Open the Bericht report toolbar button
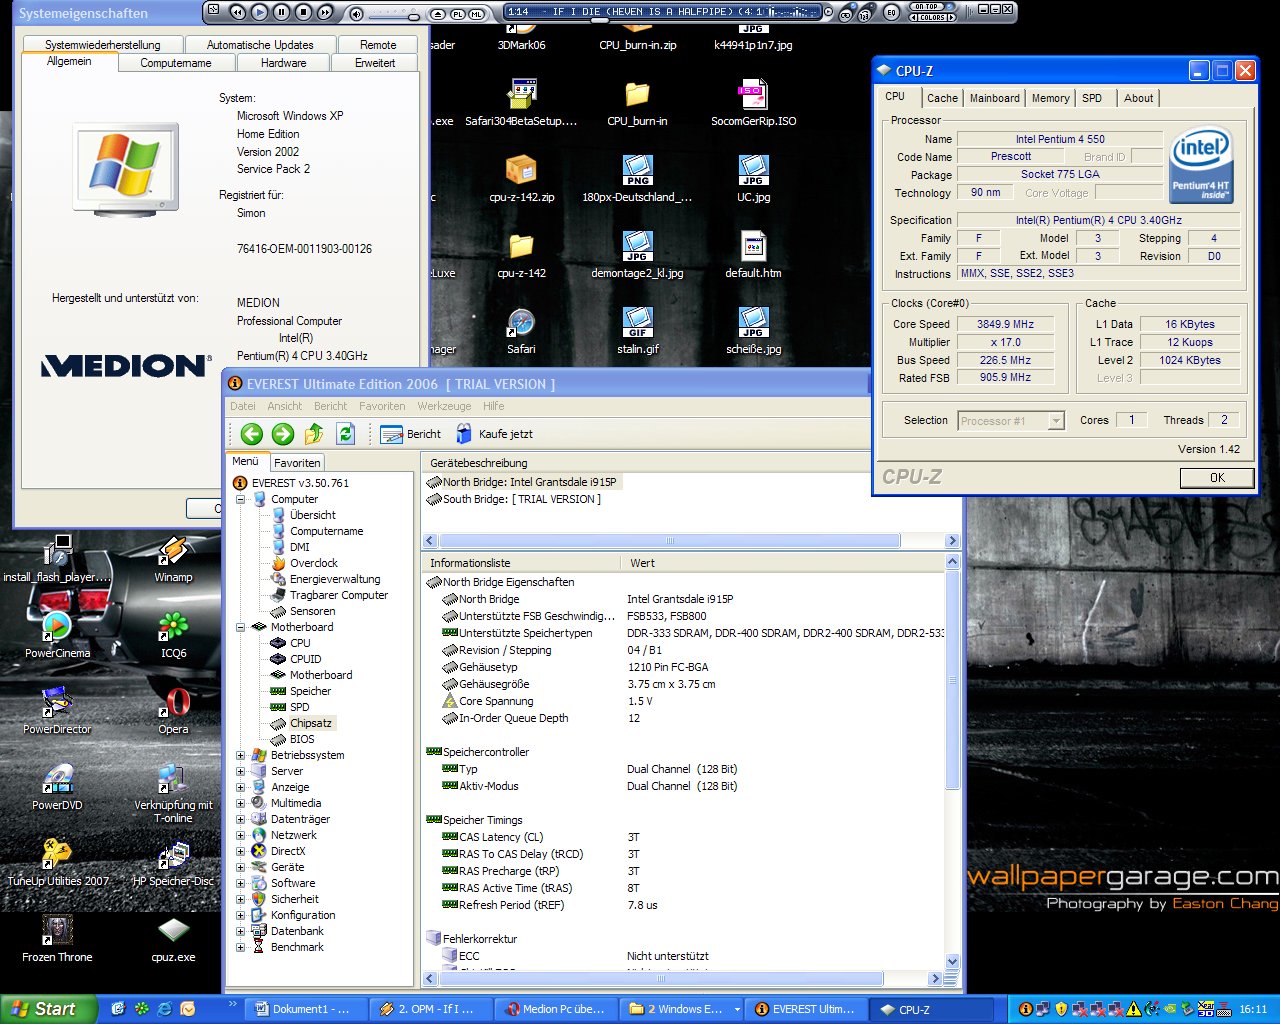This screenshot has height=1024, width=1280. point(411,434)
